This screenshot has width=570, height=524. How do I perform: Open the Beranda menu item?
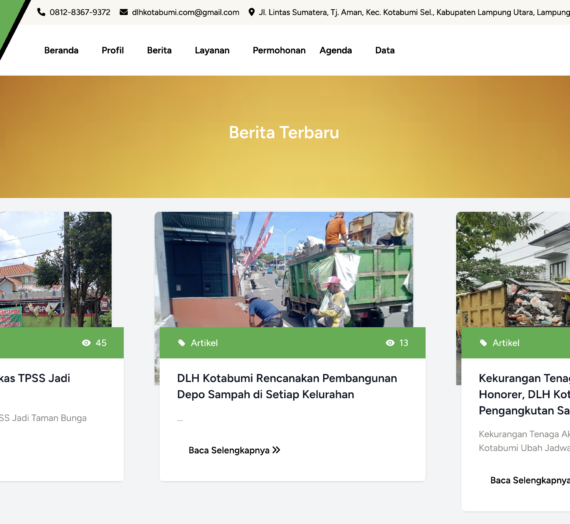tap(61, 50)
